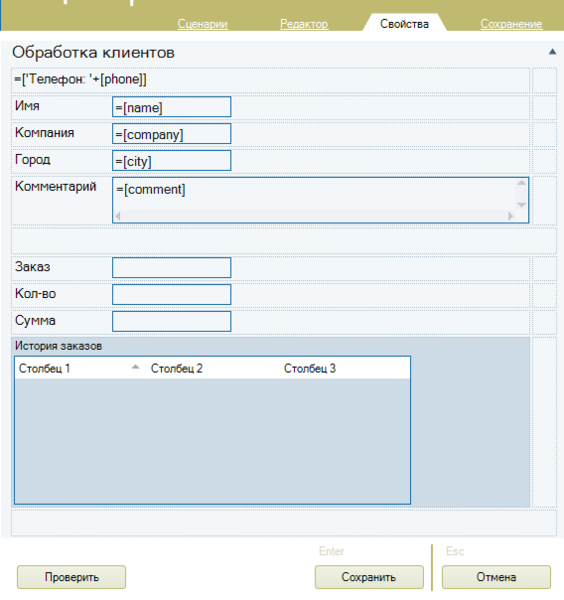Image resolution: width=564 pixels, height=600 pixels.
Task: Click the empty Кол-во input field
Action: [171, 294]
